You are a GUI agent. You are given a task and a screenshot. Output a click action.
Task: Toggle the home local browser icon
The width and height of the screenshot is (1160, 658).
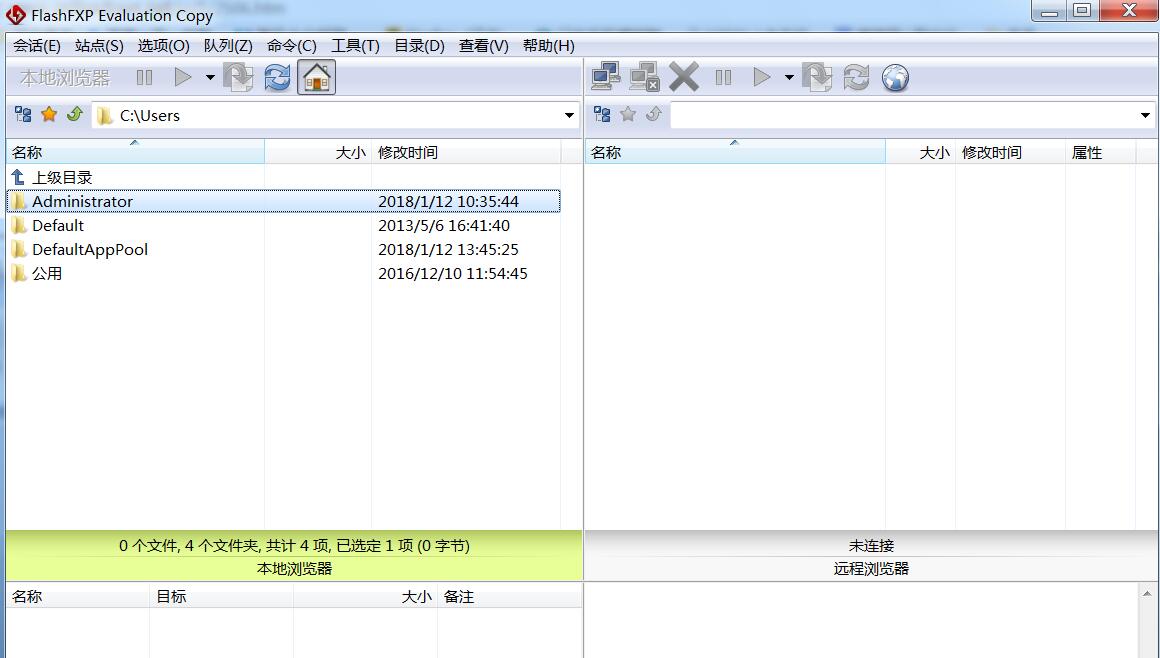click(317, 77)
